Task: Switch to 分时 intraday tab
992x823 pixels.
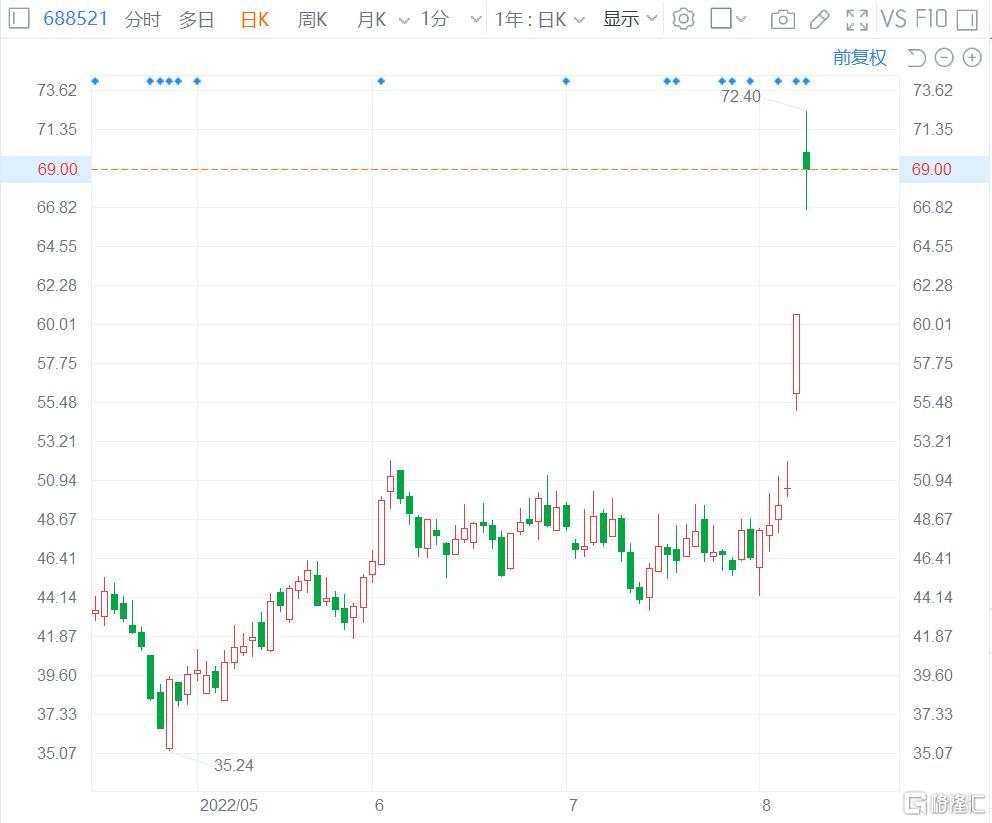Action: 142,19
